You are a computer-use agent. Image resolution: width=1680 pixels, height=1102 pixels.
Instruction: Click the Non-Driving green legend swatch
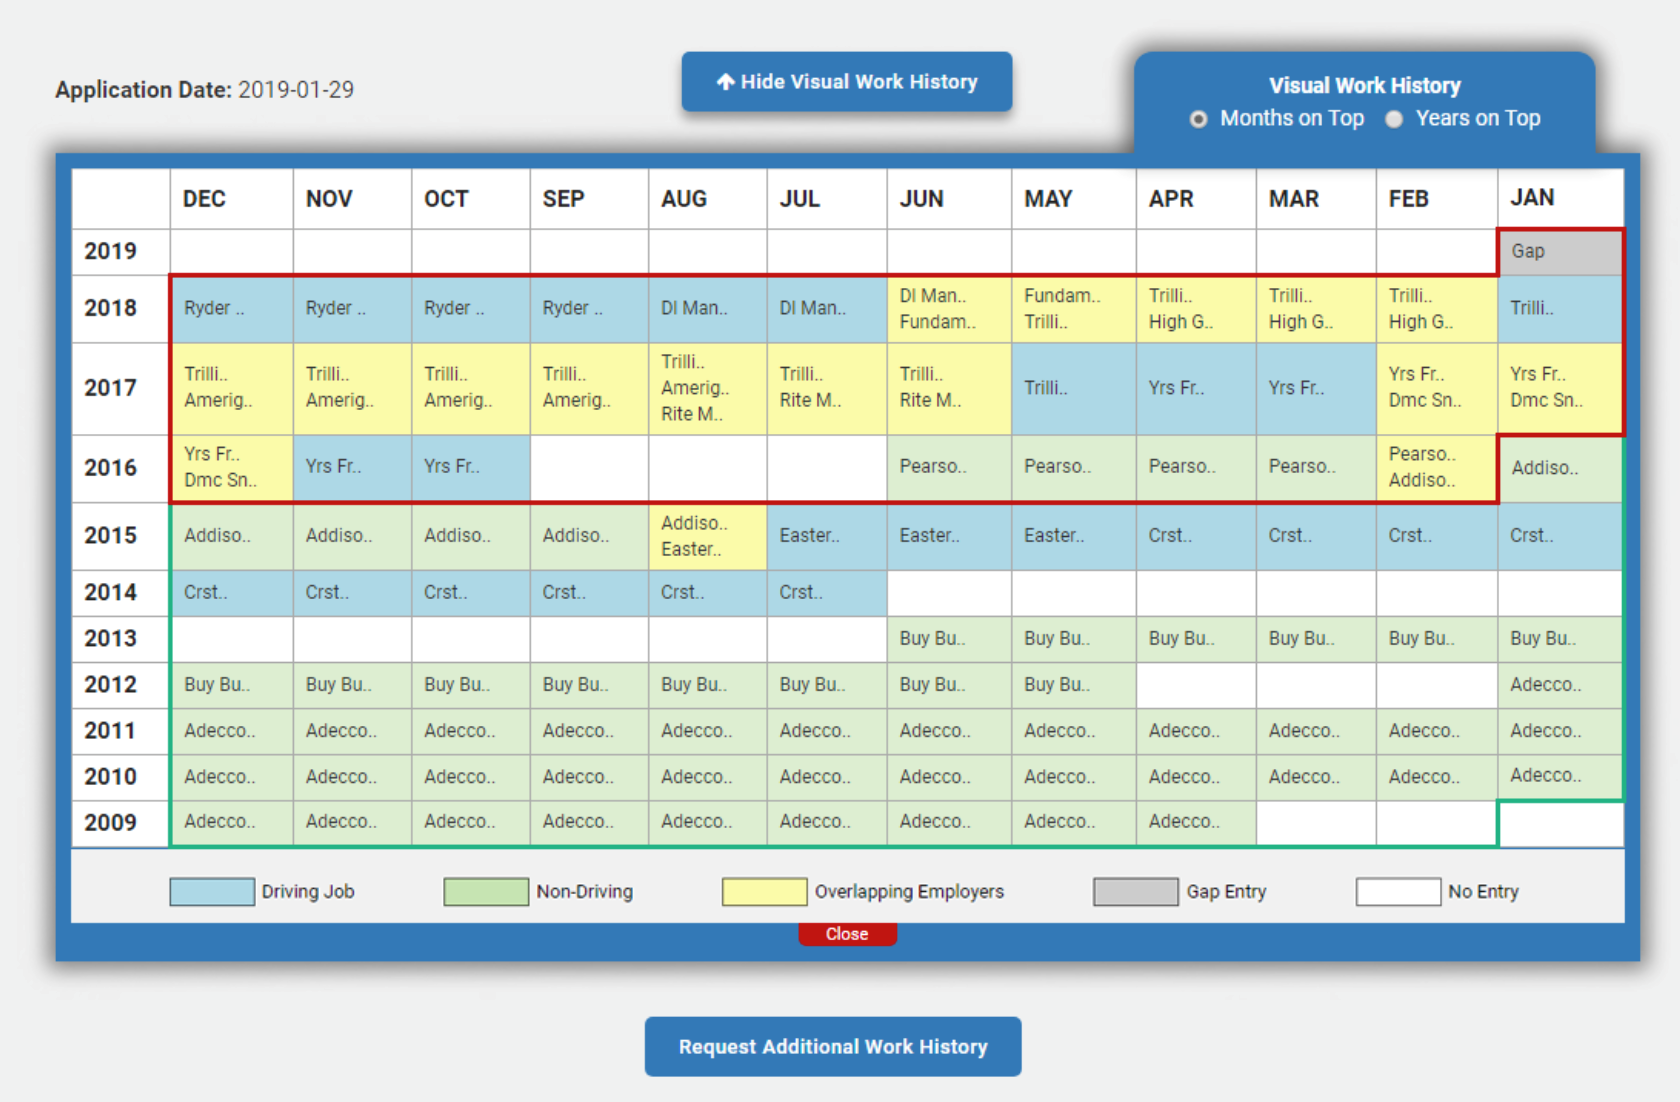(x=485, y=892)
